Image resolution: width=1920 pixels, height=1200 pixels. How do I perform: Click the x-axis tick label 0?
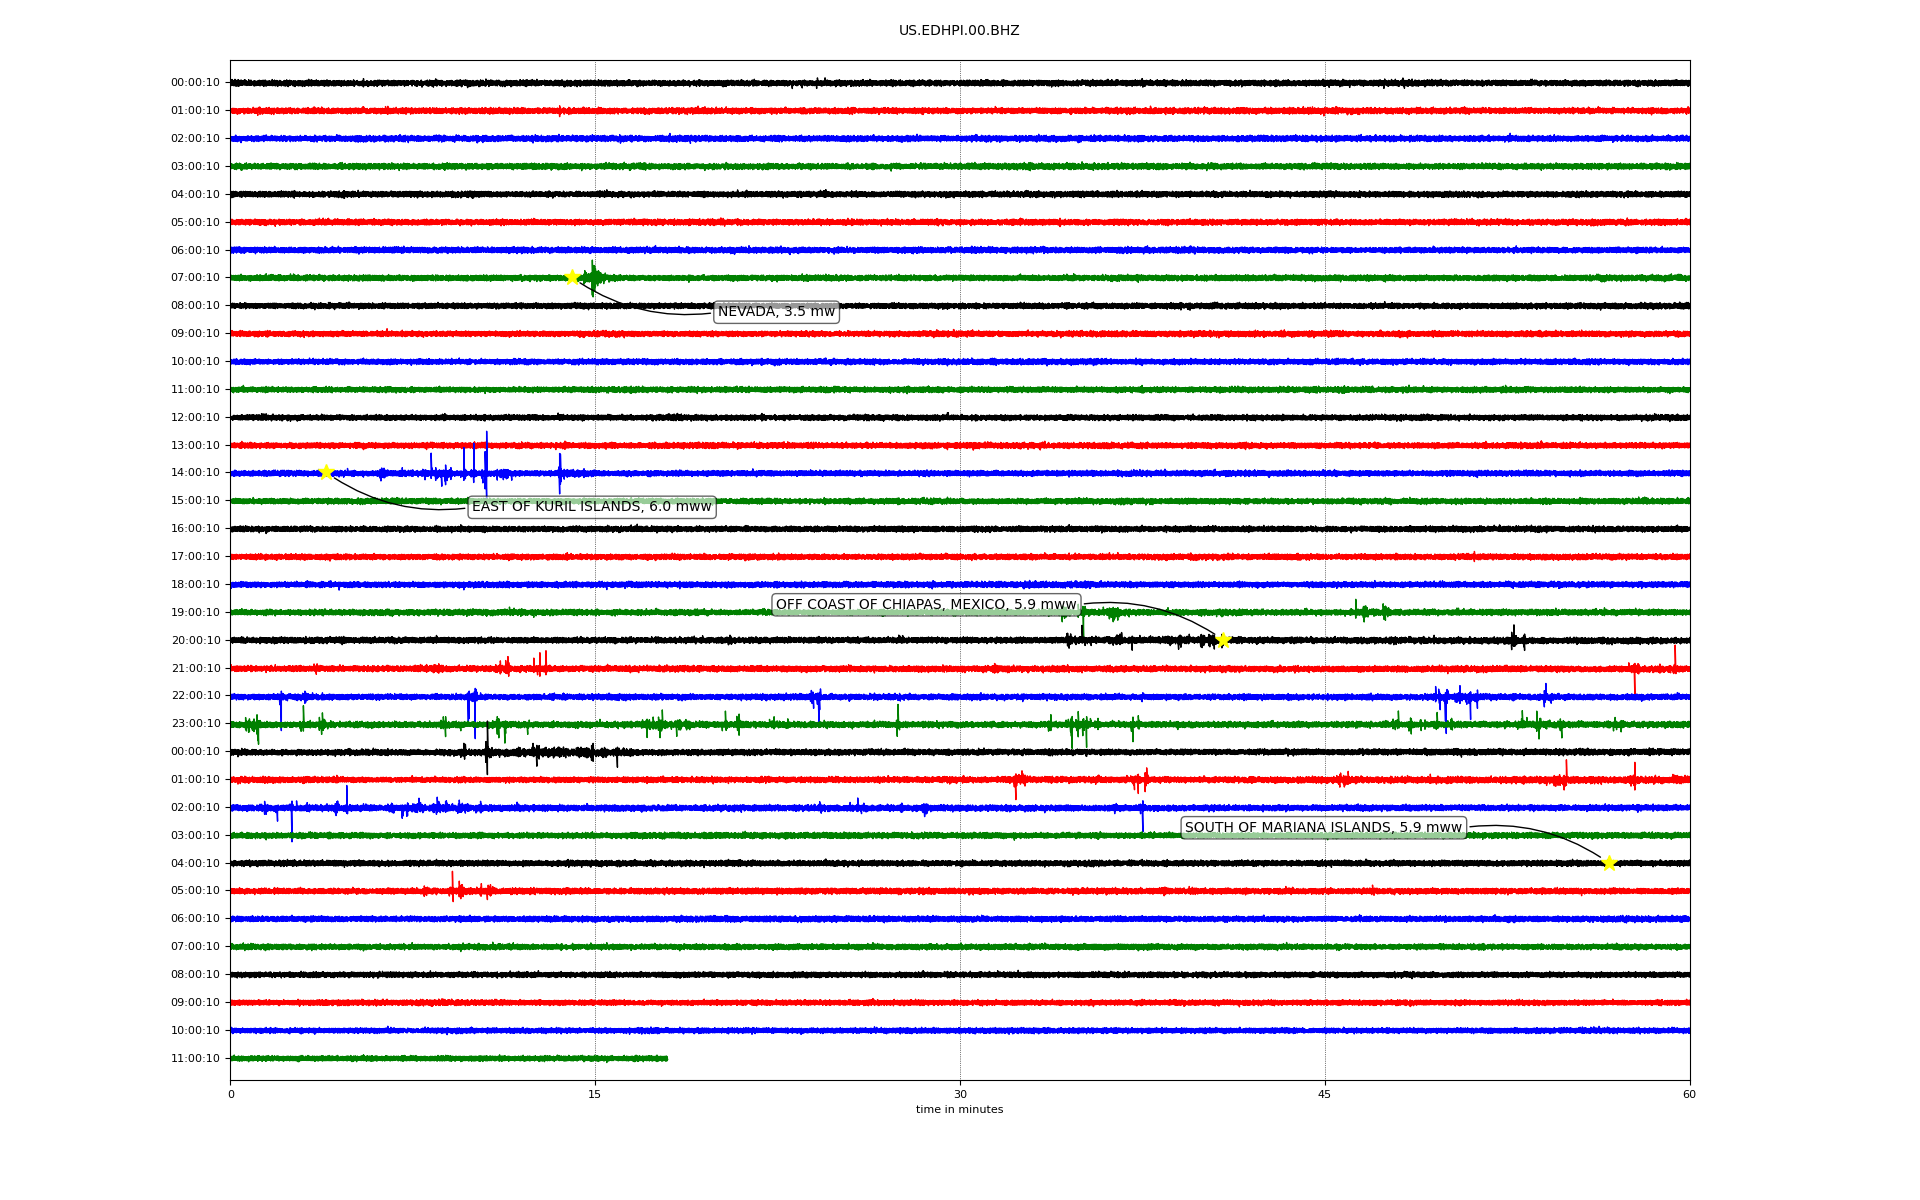point(231,1094)
